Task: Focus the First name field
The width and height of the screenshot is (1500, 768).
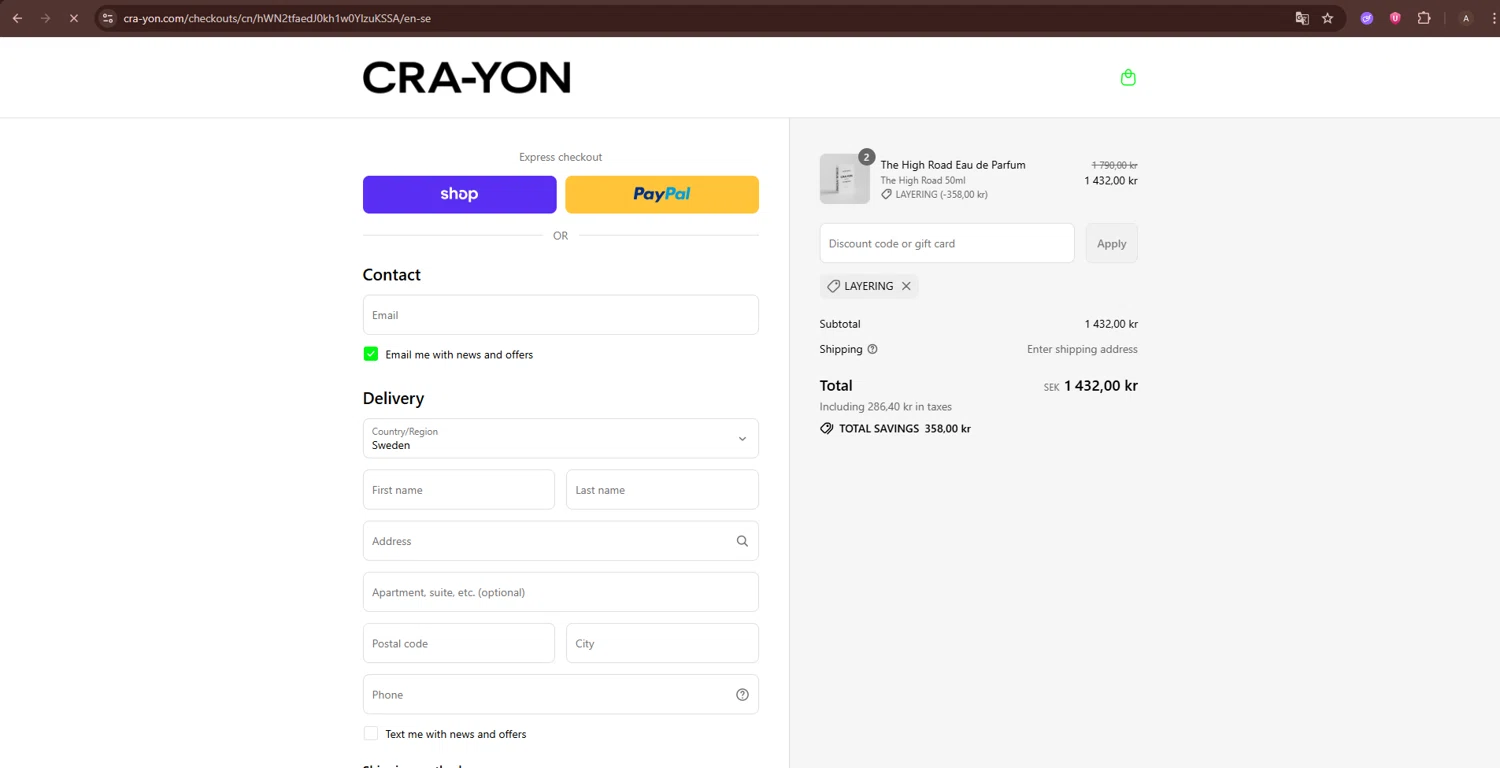Action: coord(458,490)
